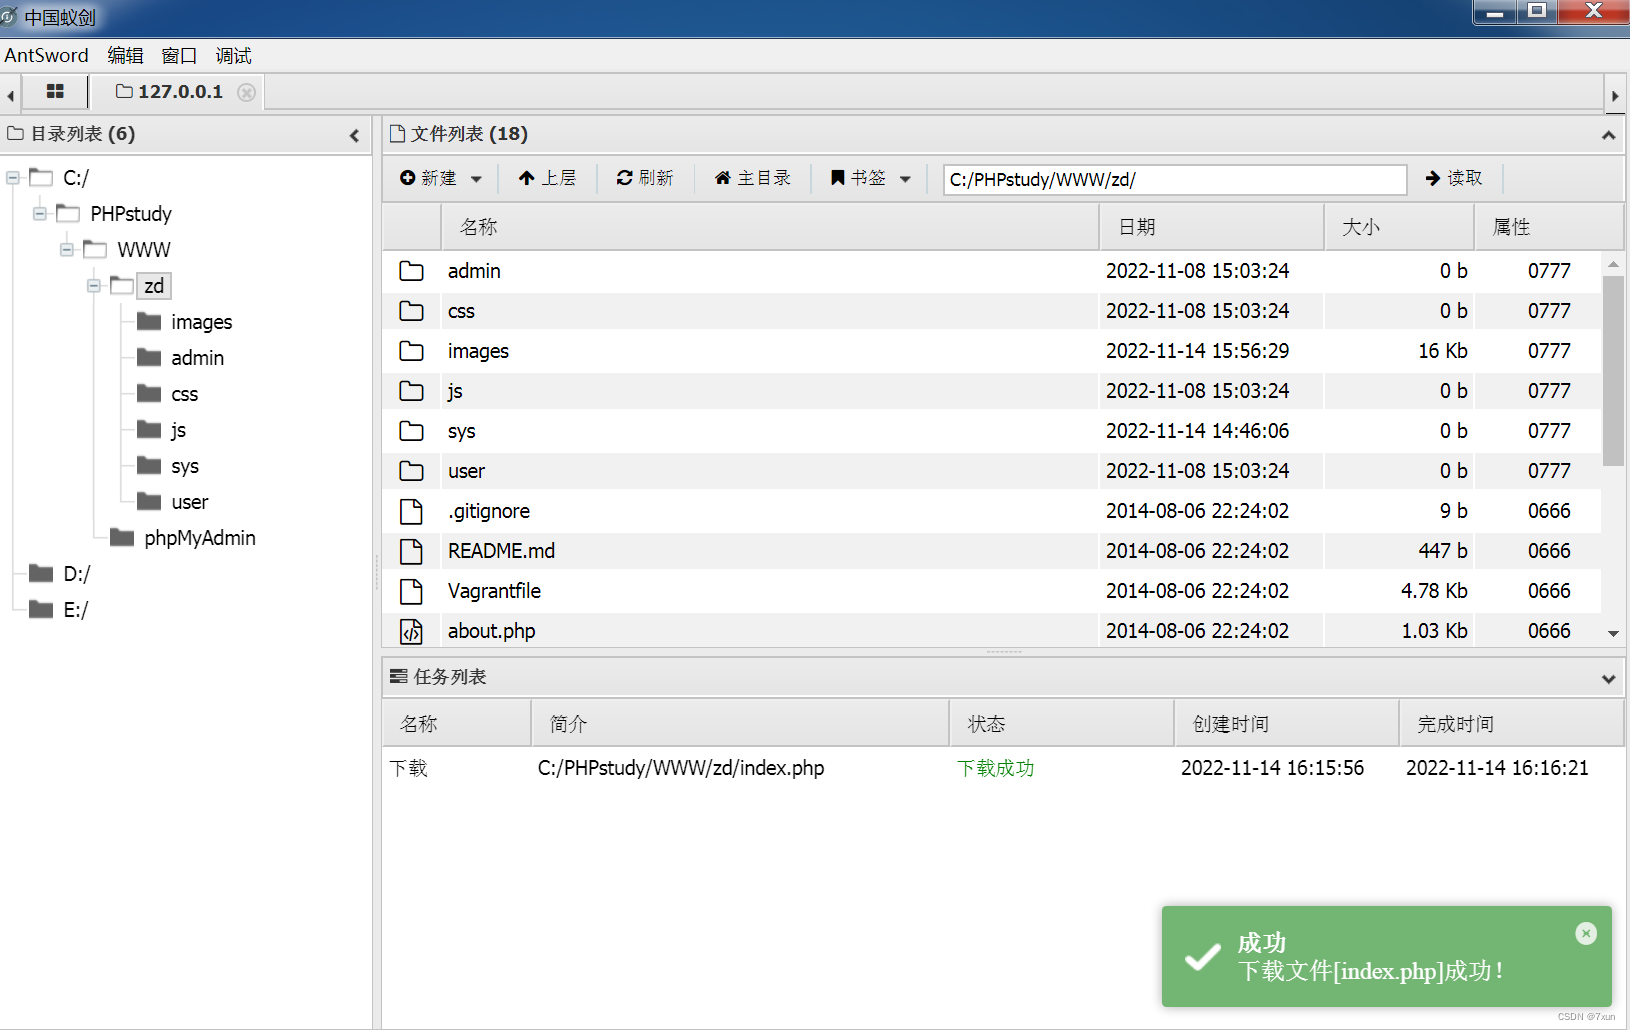Sort files by 名称 column
1630x1030 pixels.
[x=770, y=227]
